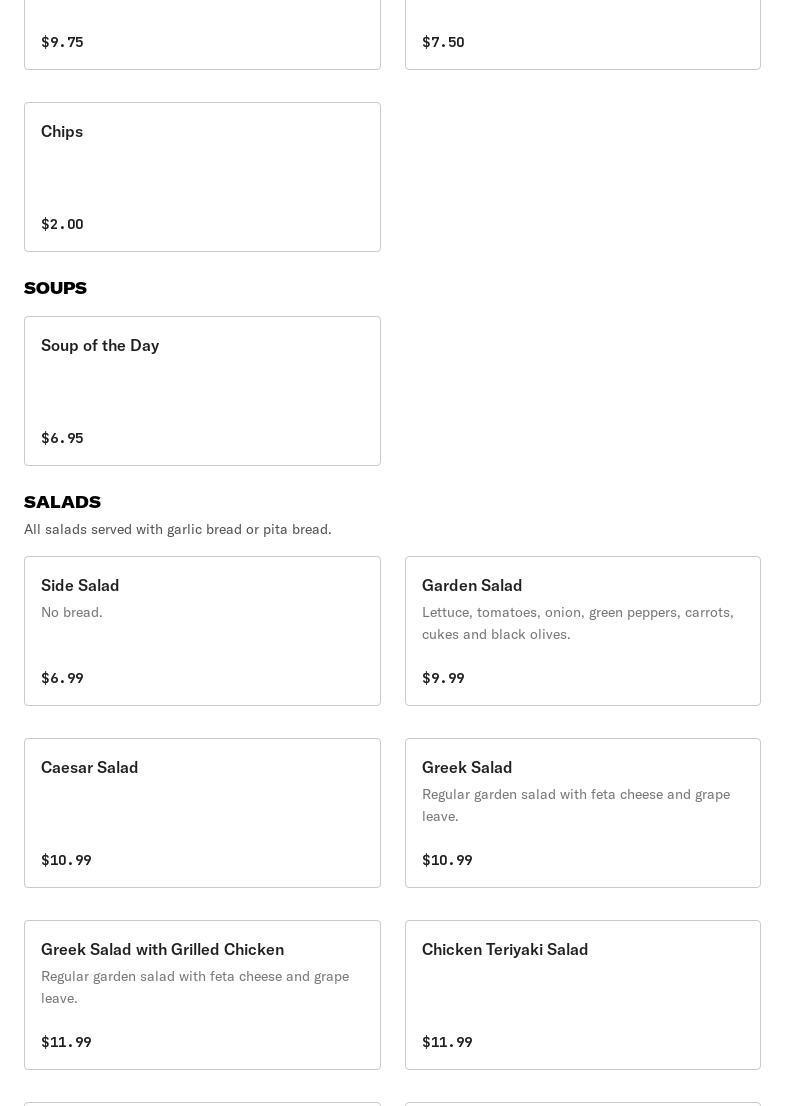The image size is (785, 1106).
Task: Click the "No bread." note on Side Salad
Action: coord(72,612)
